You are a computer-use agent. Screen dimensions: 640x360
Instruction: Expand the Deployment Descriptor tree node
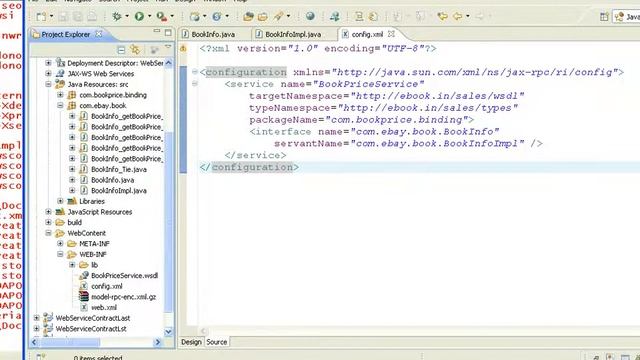click(48, 63)
